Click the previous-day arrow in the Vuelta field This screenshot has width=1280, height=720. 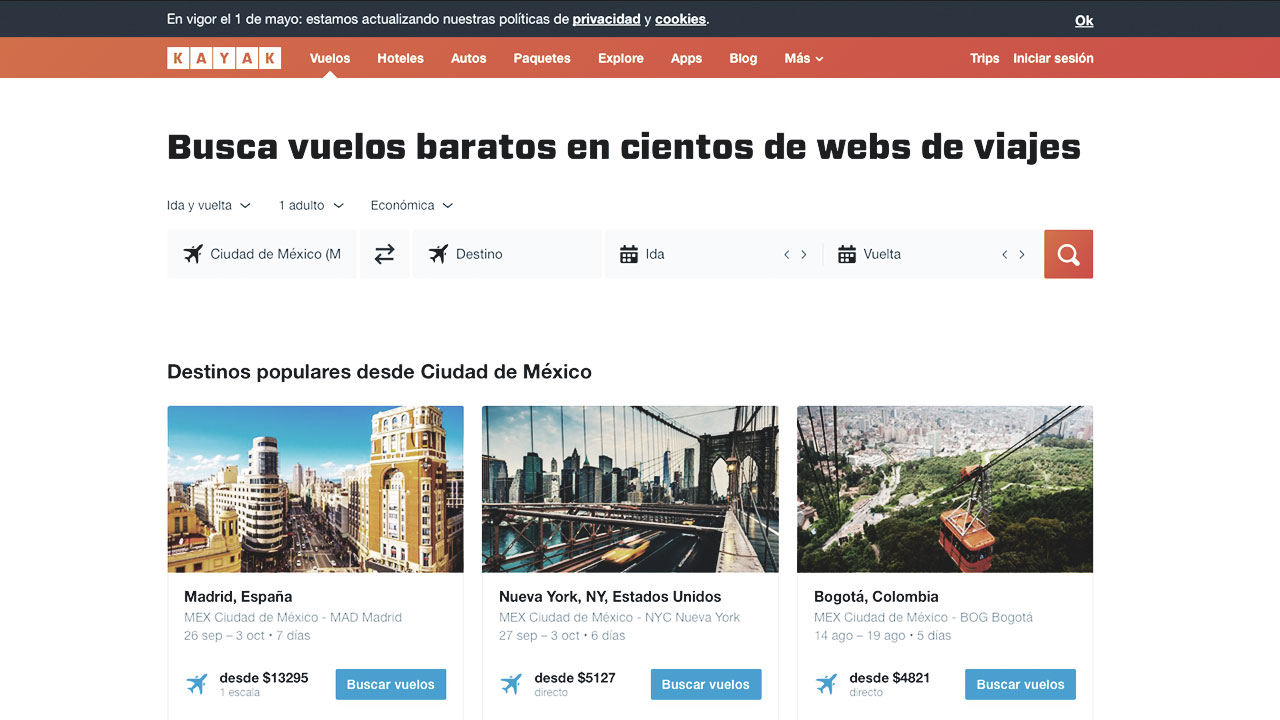tap(1004, 255)
